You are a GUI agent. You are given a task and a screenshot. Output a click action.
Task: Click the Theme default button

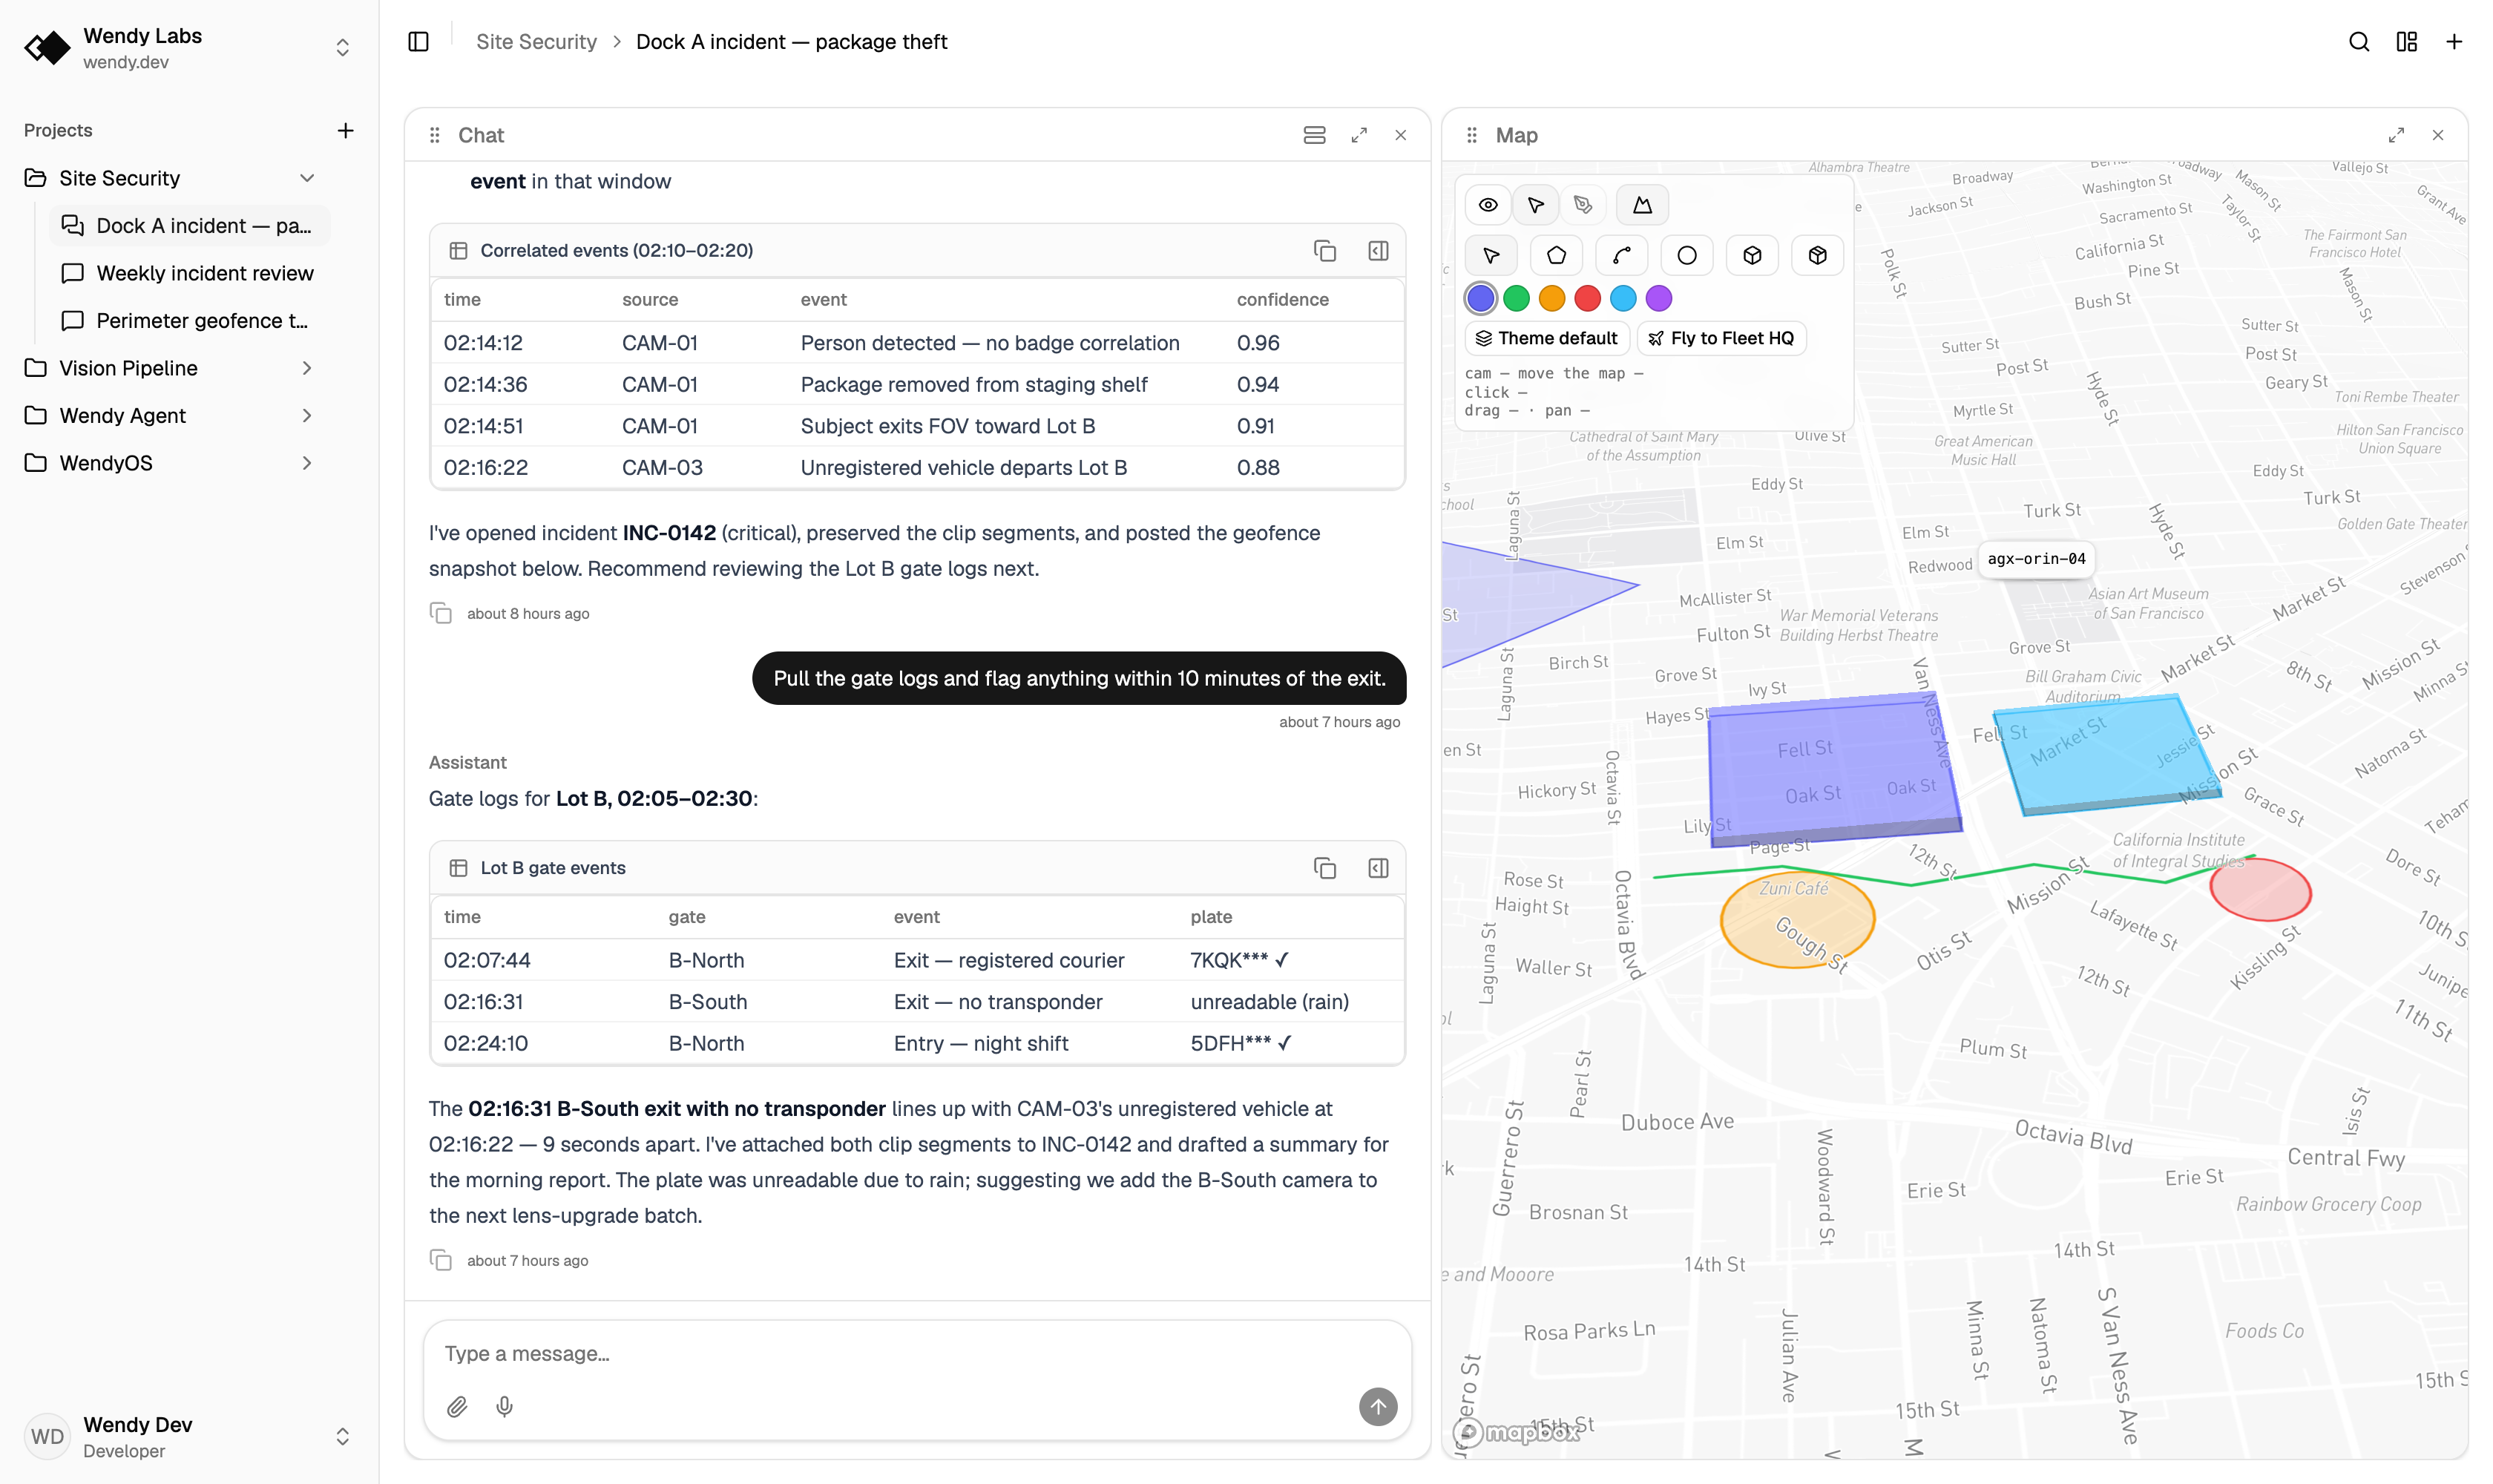tap(1546, 338)
